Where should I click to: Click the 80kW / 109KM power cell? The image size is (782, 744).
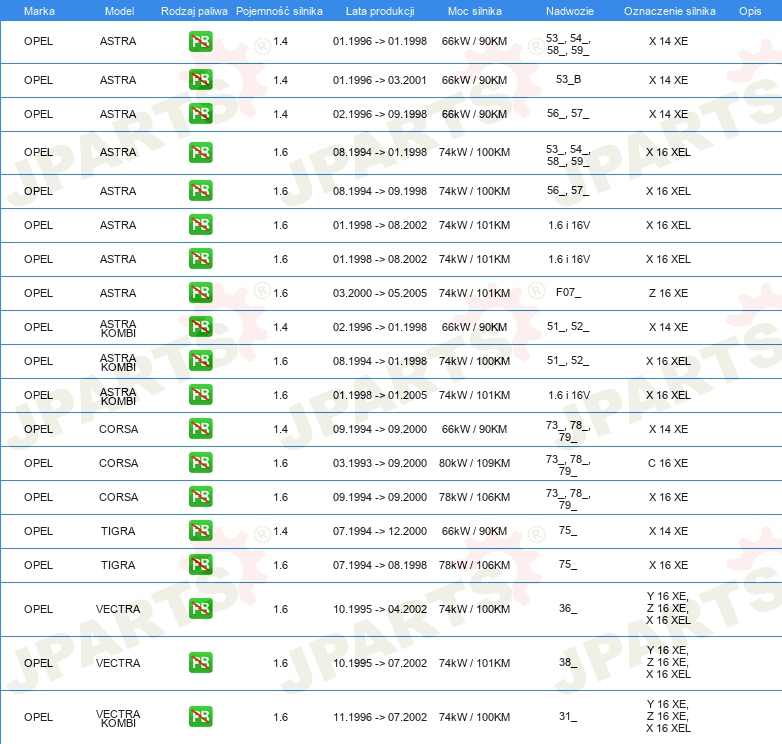coord(474,463)
